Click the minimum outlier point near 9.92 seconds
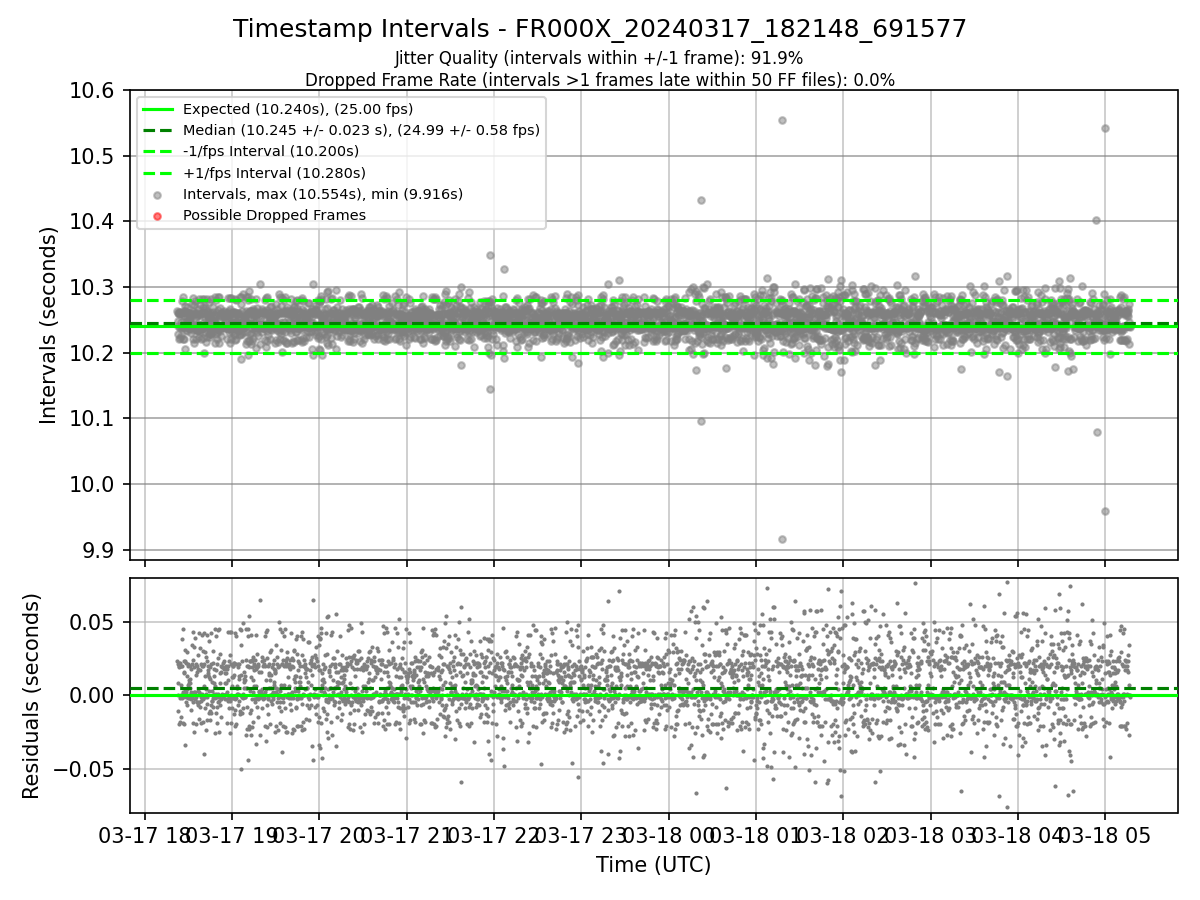The width and height of the screenshot is (1200, 900). (x=782, y=539)
